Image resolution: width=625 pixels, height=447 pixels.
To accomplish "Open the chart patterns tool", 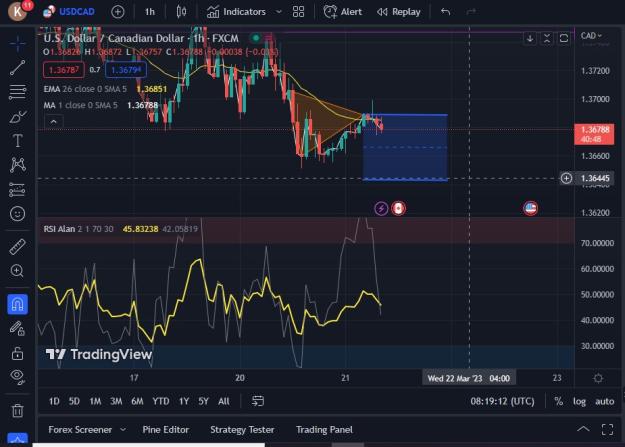I will (18, 165).
